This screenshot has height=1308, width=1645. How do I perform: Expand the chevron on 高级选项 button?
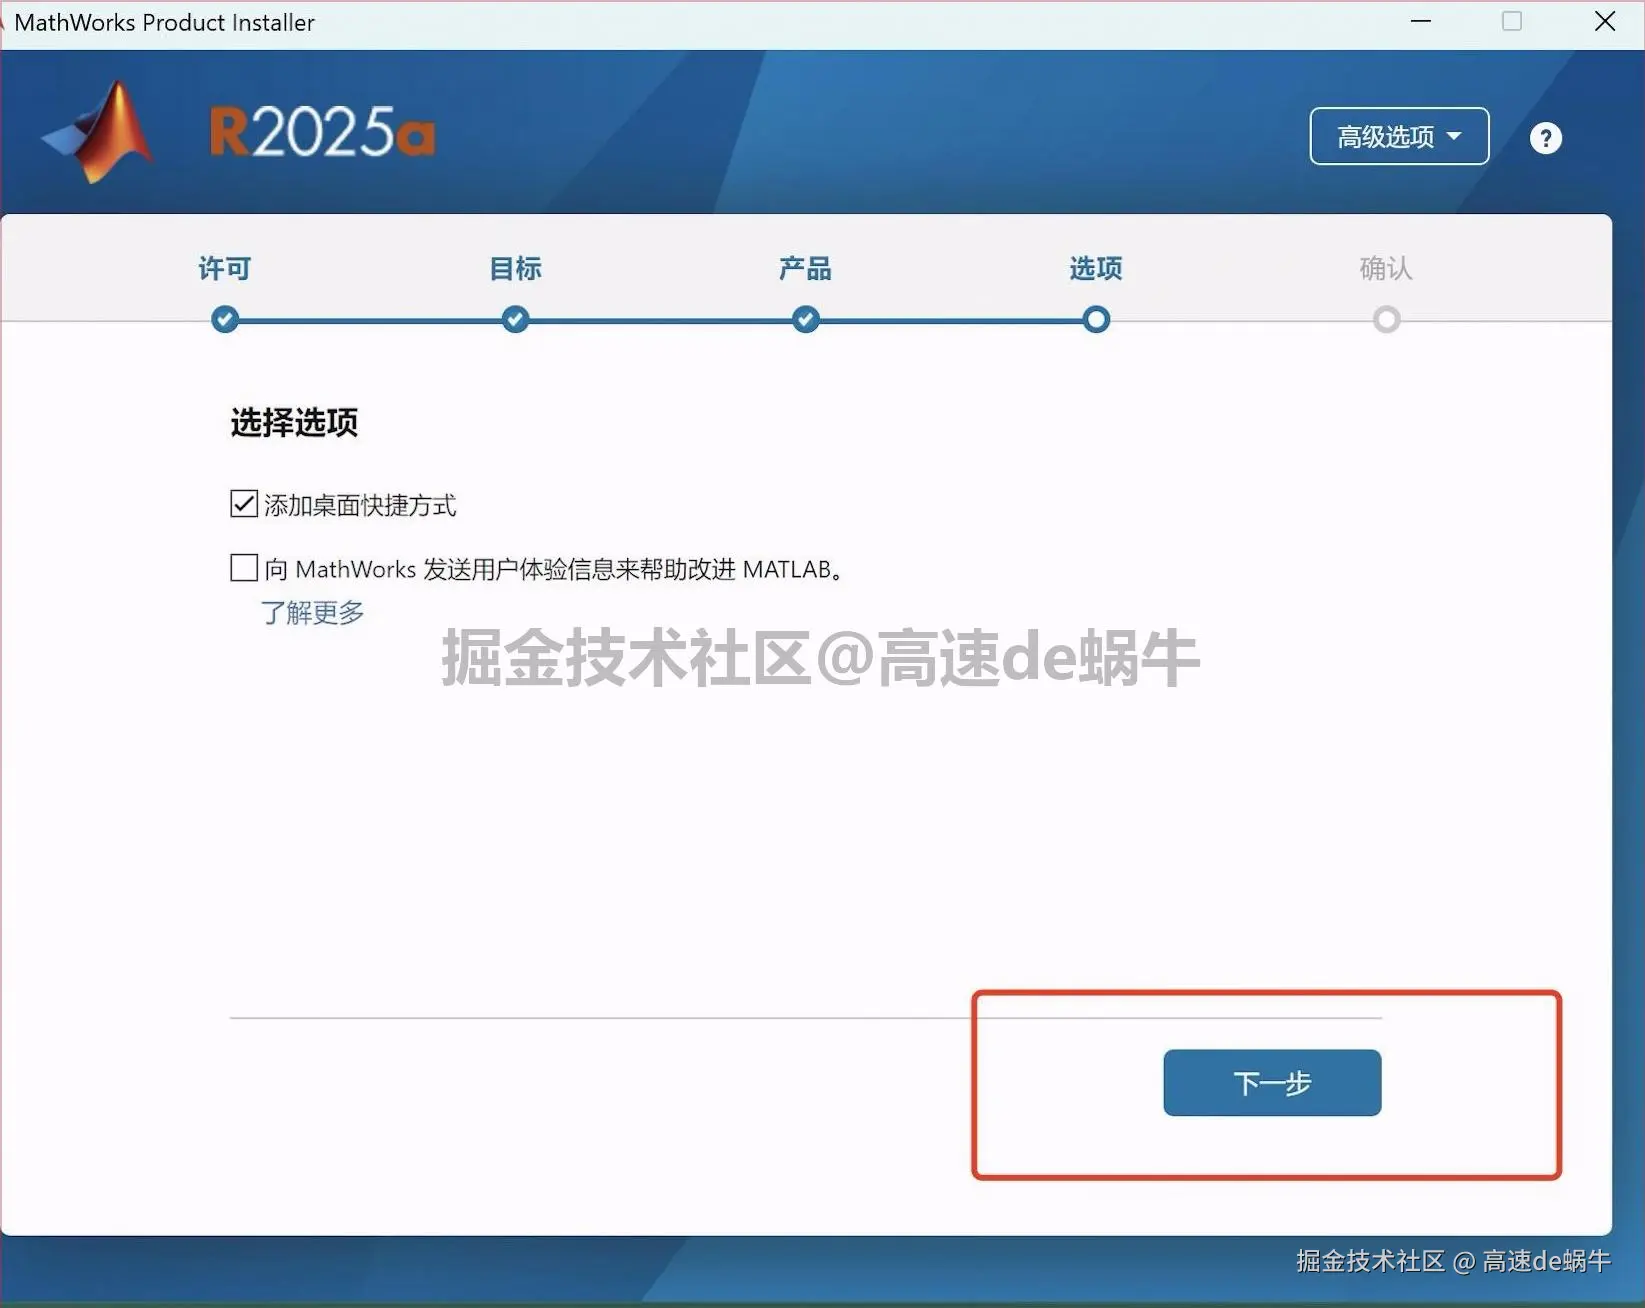point(1456,137)
